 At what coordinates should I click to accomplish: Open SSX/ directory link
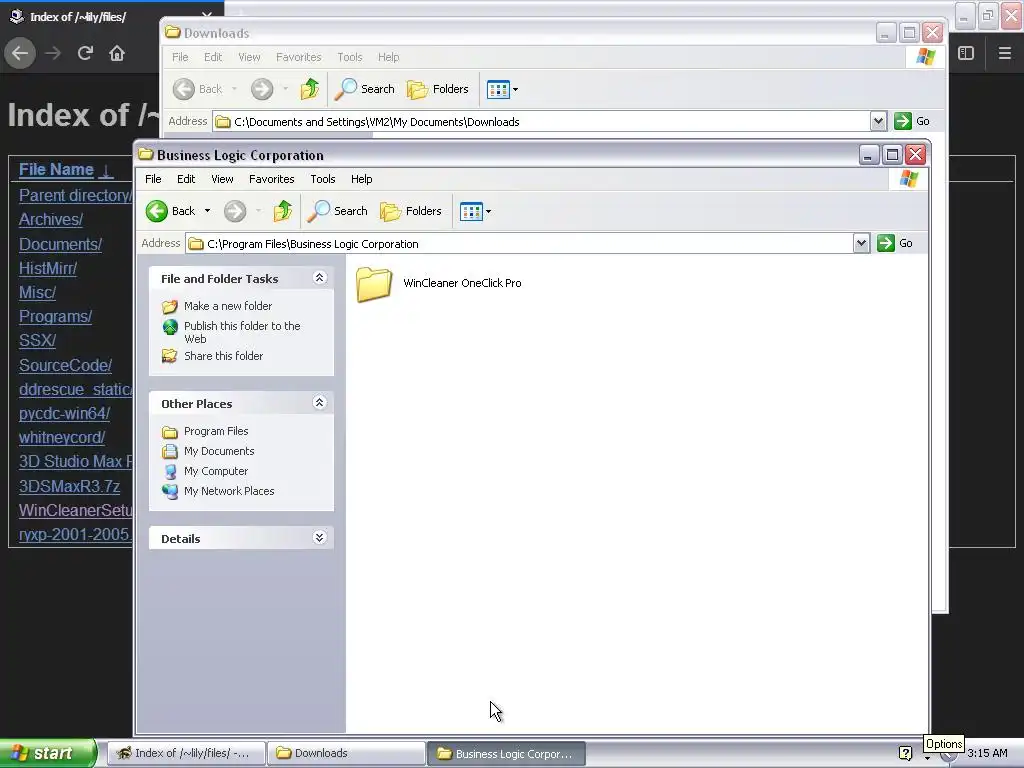pos(37,341)
